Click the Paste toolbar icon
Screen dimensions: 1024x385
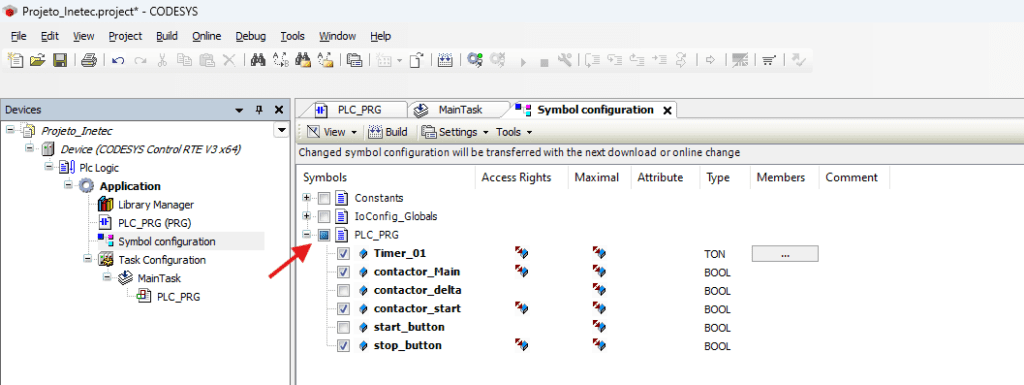point(207,60)
